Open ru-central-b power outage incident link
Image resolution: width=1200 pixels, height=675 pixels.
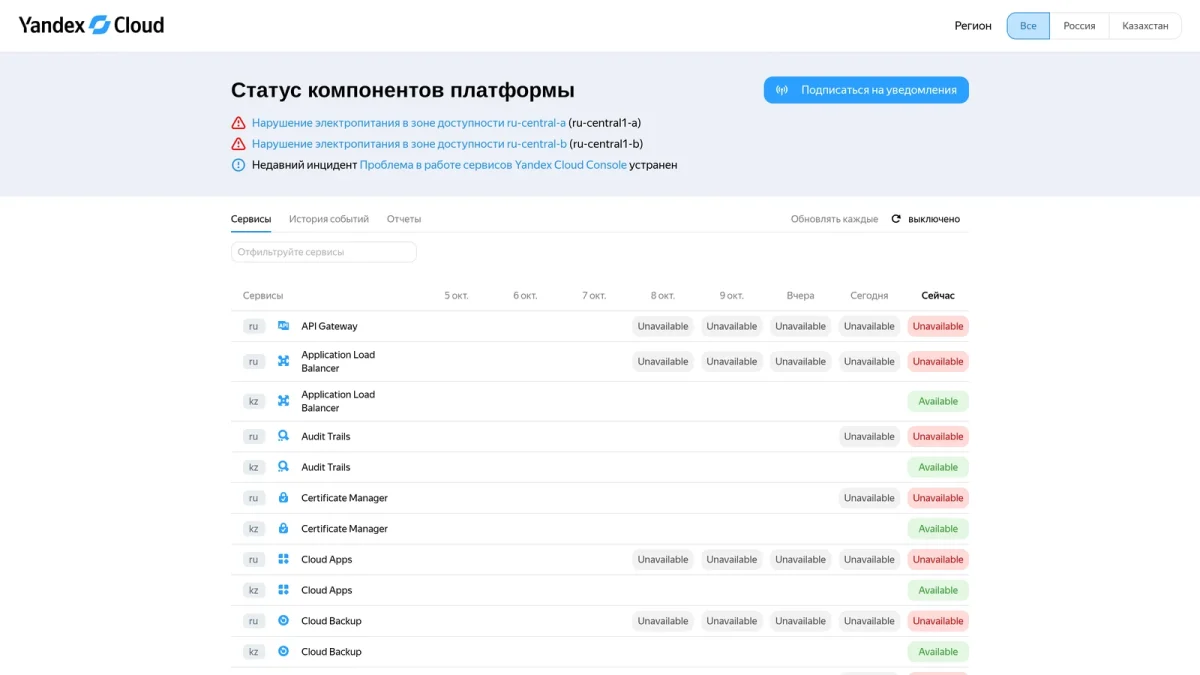tap(409, 144)
